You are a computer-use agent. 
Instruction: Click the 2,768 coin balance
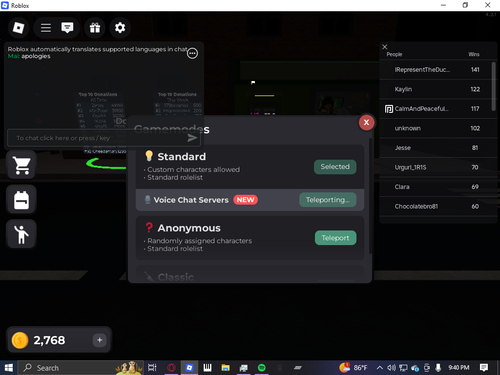[x=49, y=340]
